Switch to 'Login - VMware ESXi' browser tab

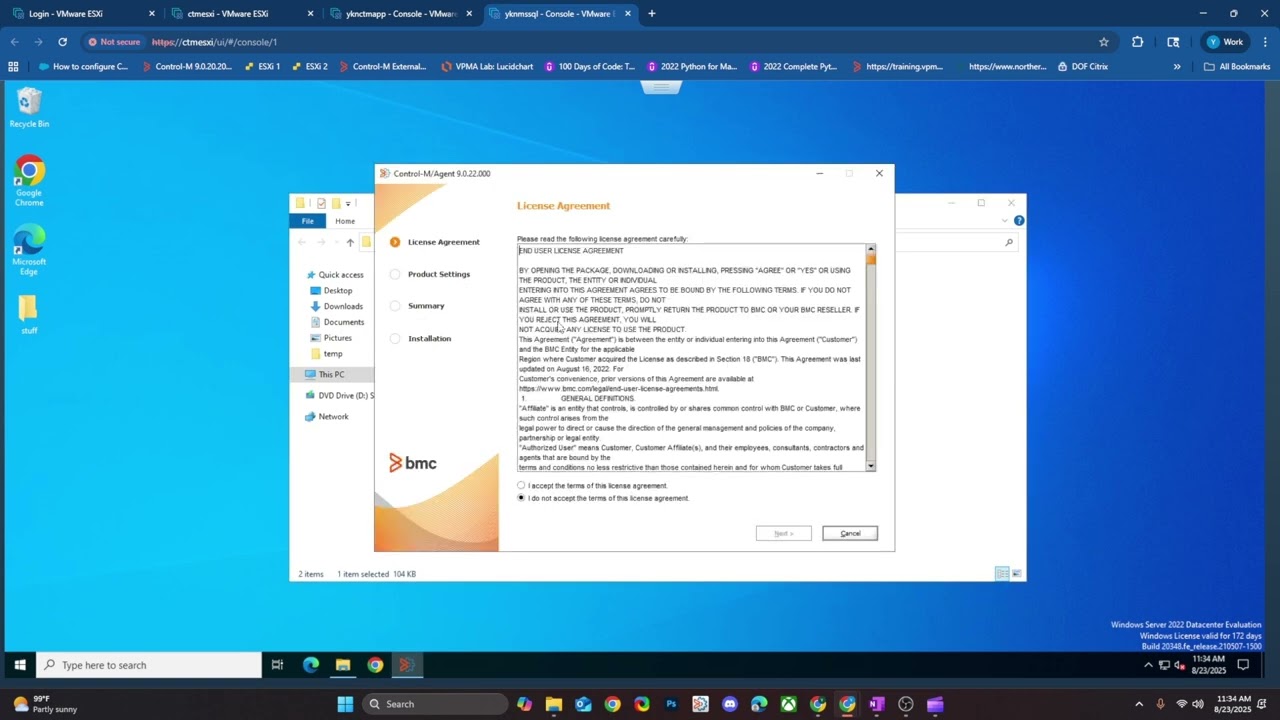[x=85, y=14]
